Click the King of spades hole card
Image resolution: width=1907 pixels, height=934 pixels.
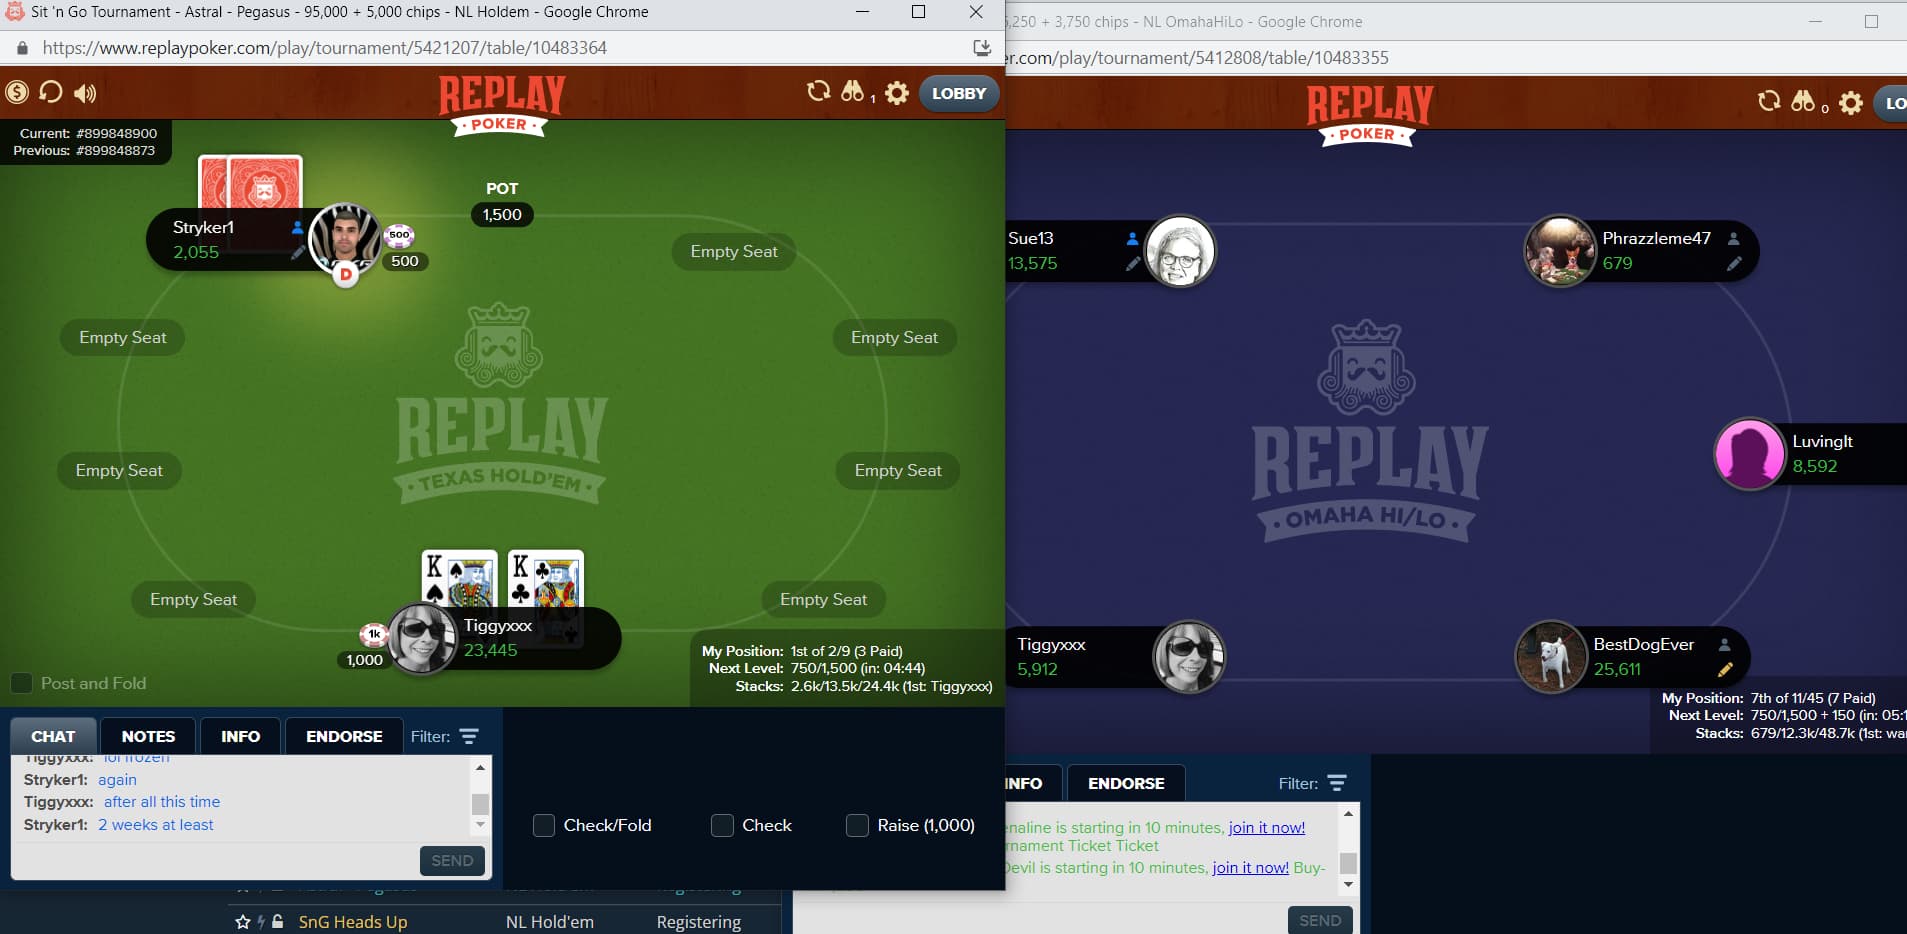pos(459,579)
